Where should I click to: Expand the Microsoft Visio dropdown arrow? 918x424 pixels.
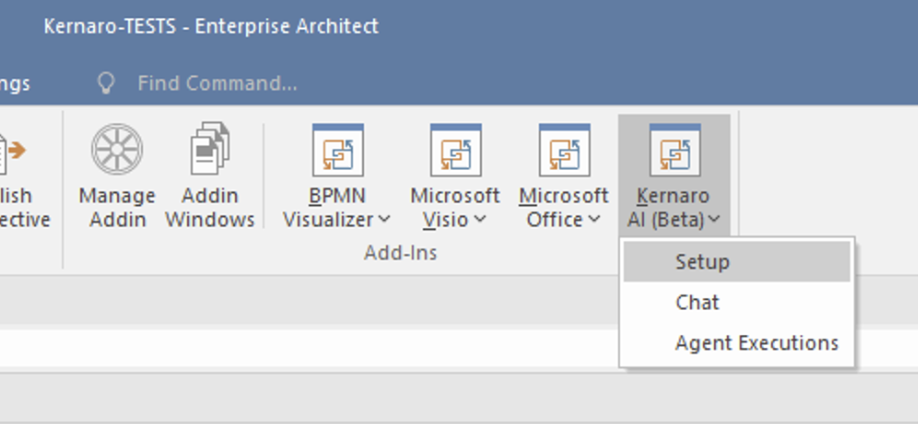[x=479, y=220]
